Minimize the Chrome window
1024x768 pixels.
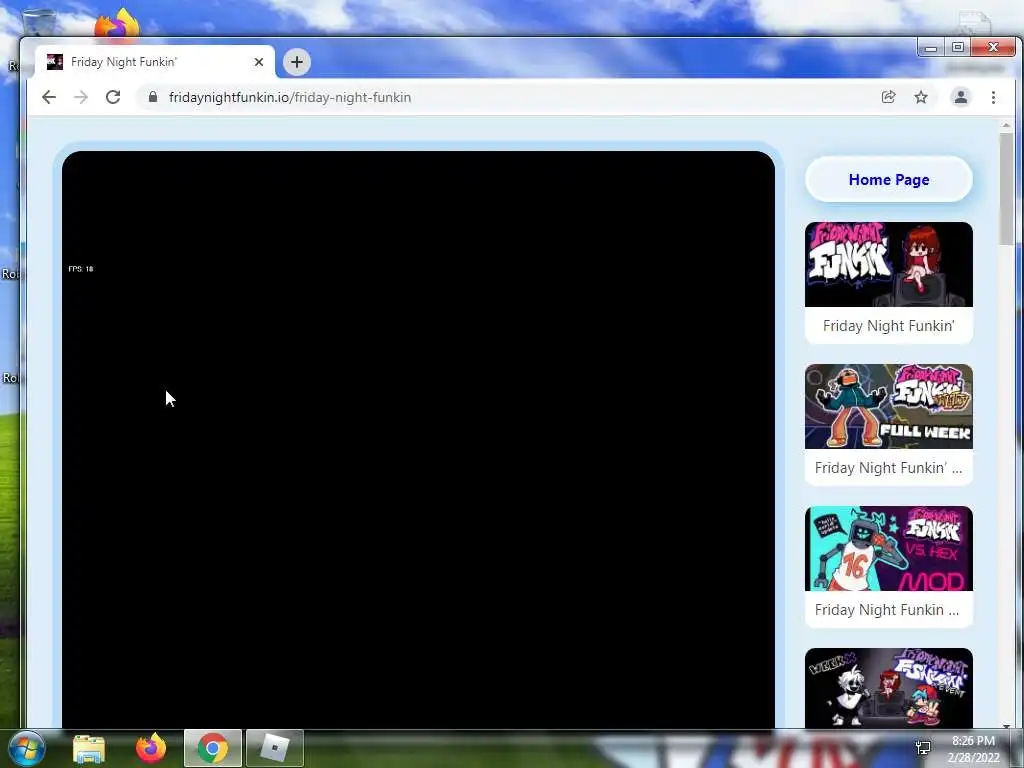pyautogui.click(x=931, y=48)
